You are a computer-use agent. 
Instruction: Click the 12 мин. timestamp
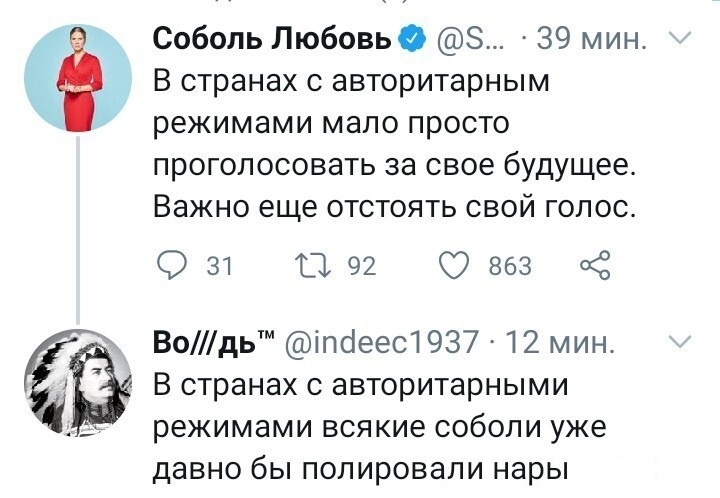(x=560, y=342)
